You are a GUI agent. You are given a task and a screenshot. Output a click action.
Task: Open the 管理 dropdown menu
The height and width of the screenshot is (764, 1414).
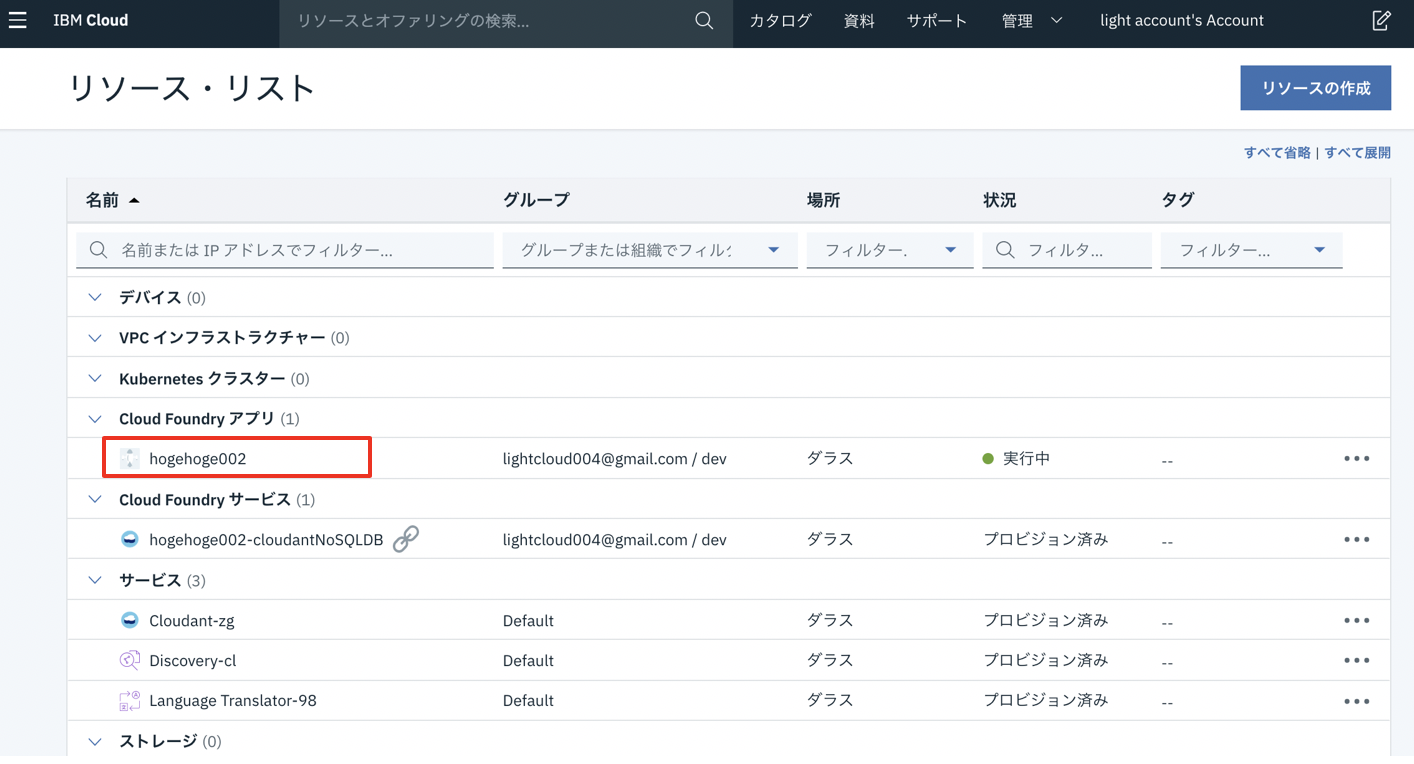(1031, 21)
